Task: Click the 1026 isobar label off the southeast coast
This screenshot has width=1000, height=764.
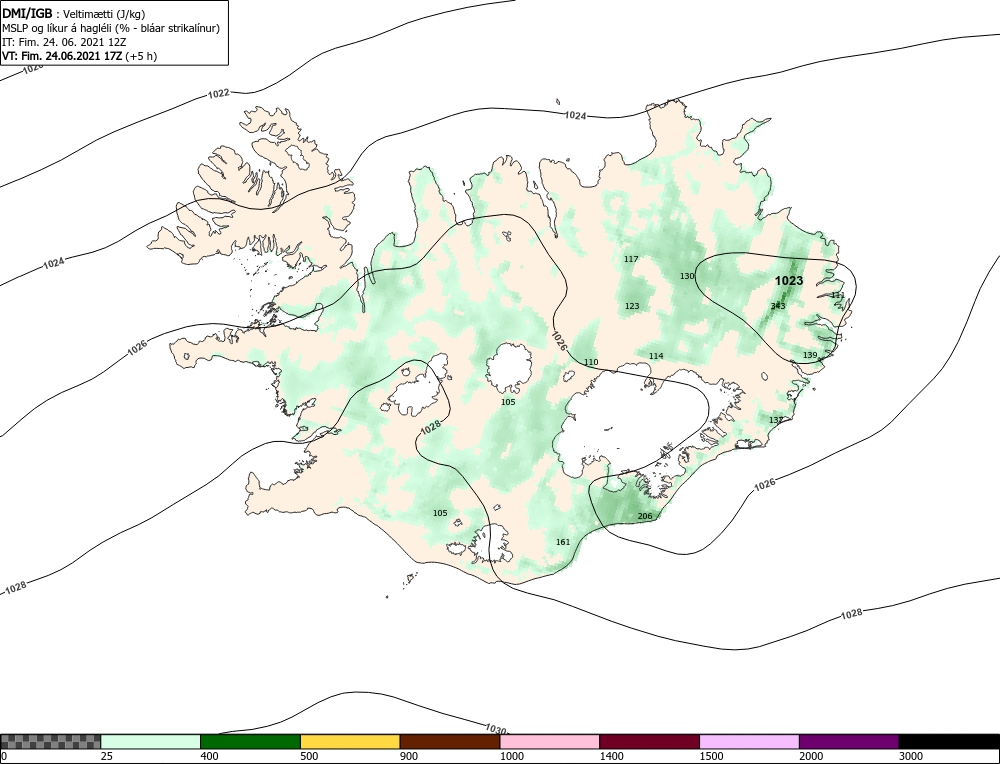Action: click(765, 484)
